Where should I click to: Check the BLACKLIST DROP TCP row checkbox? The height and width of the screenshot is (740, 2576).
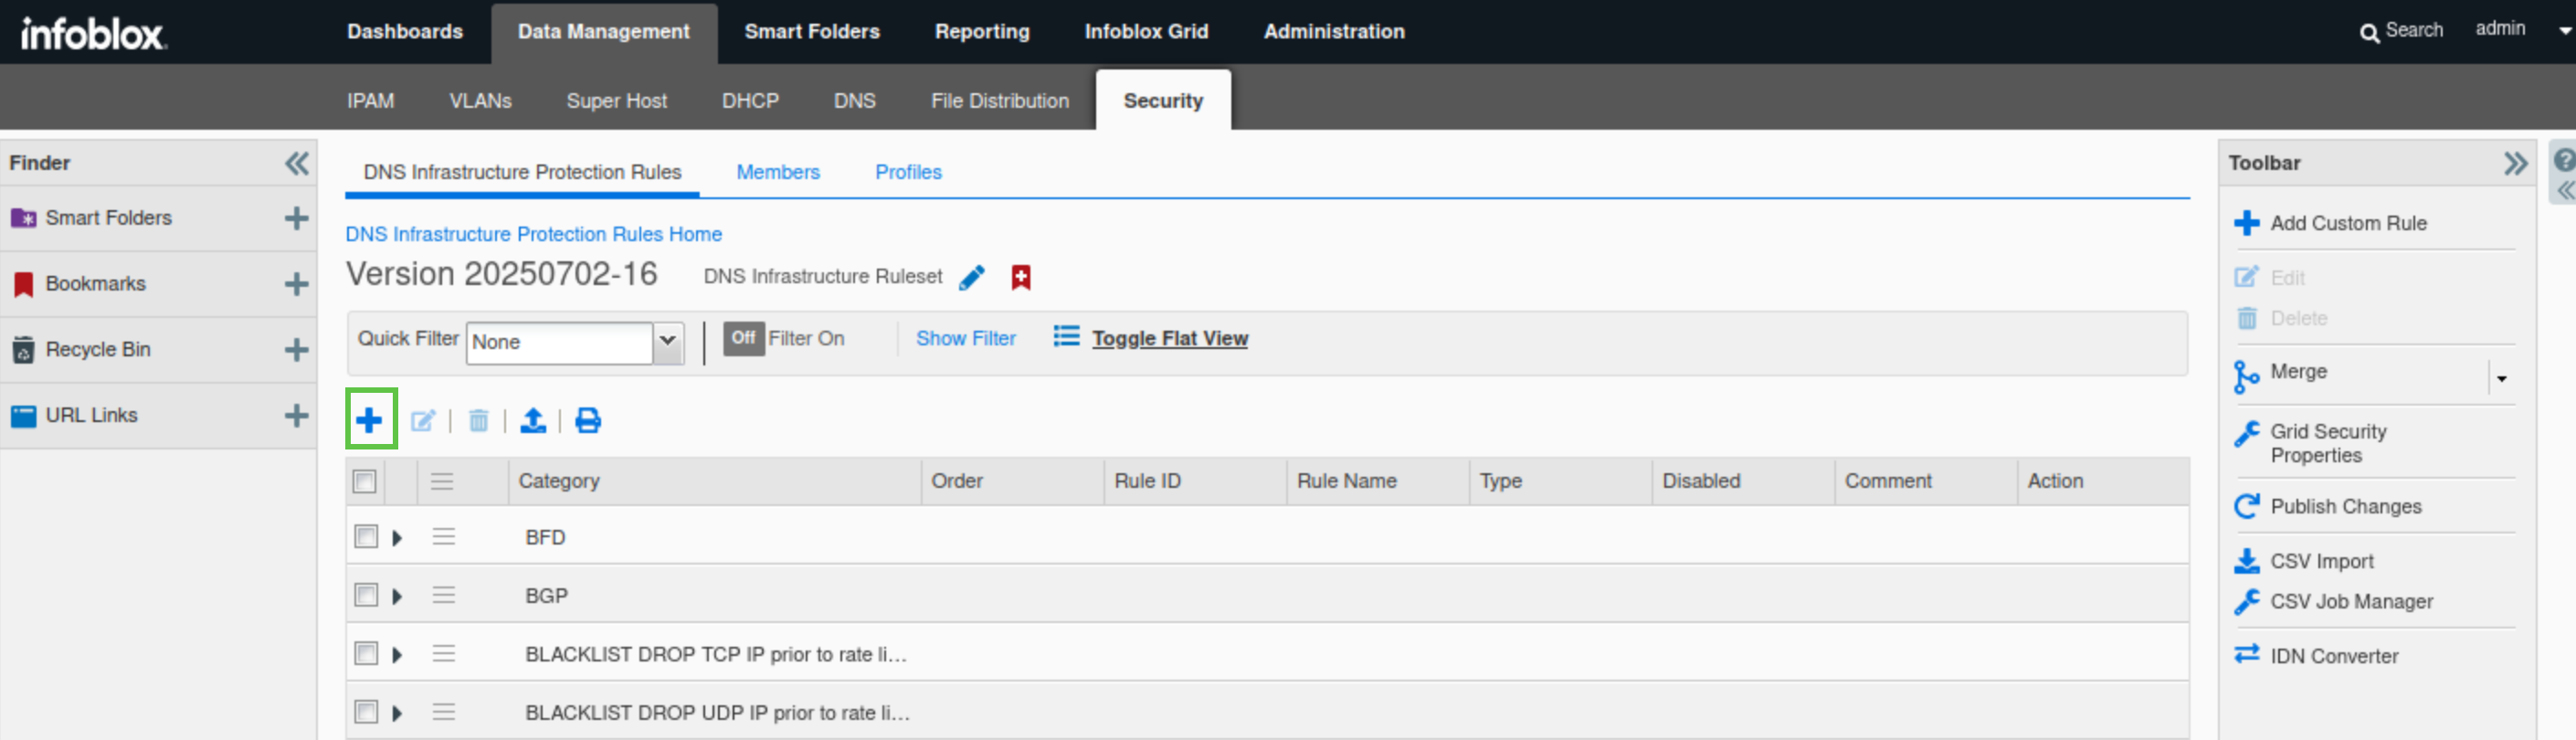(x=366, y=654)
